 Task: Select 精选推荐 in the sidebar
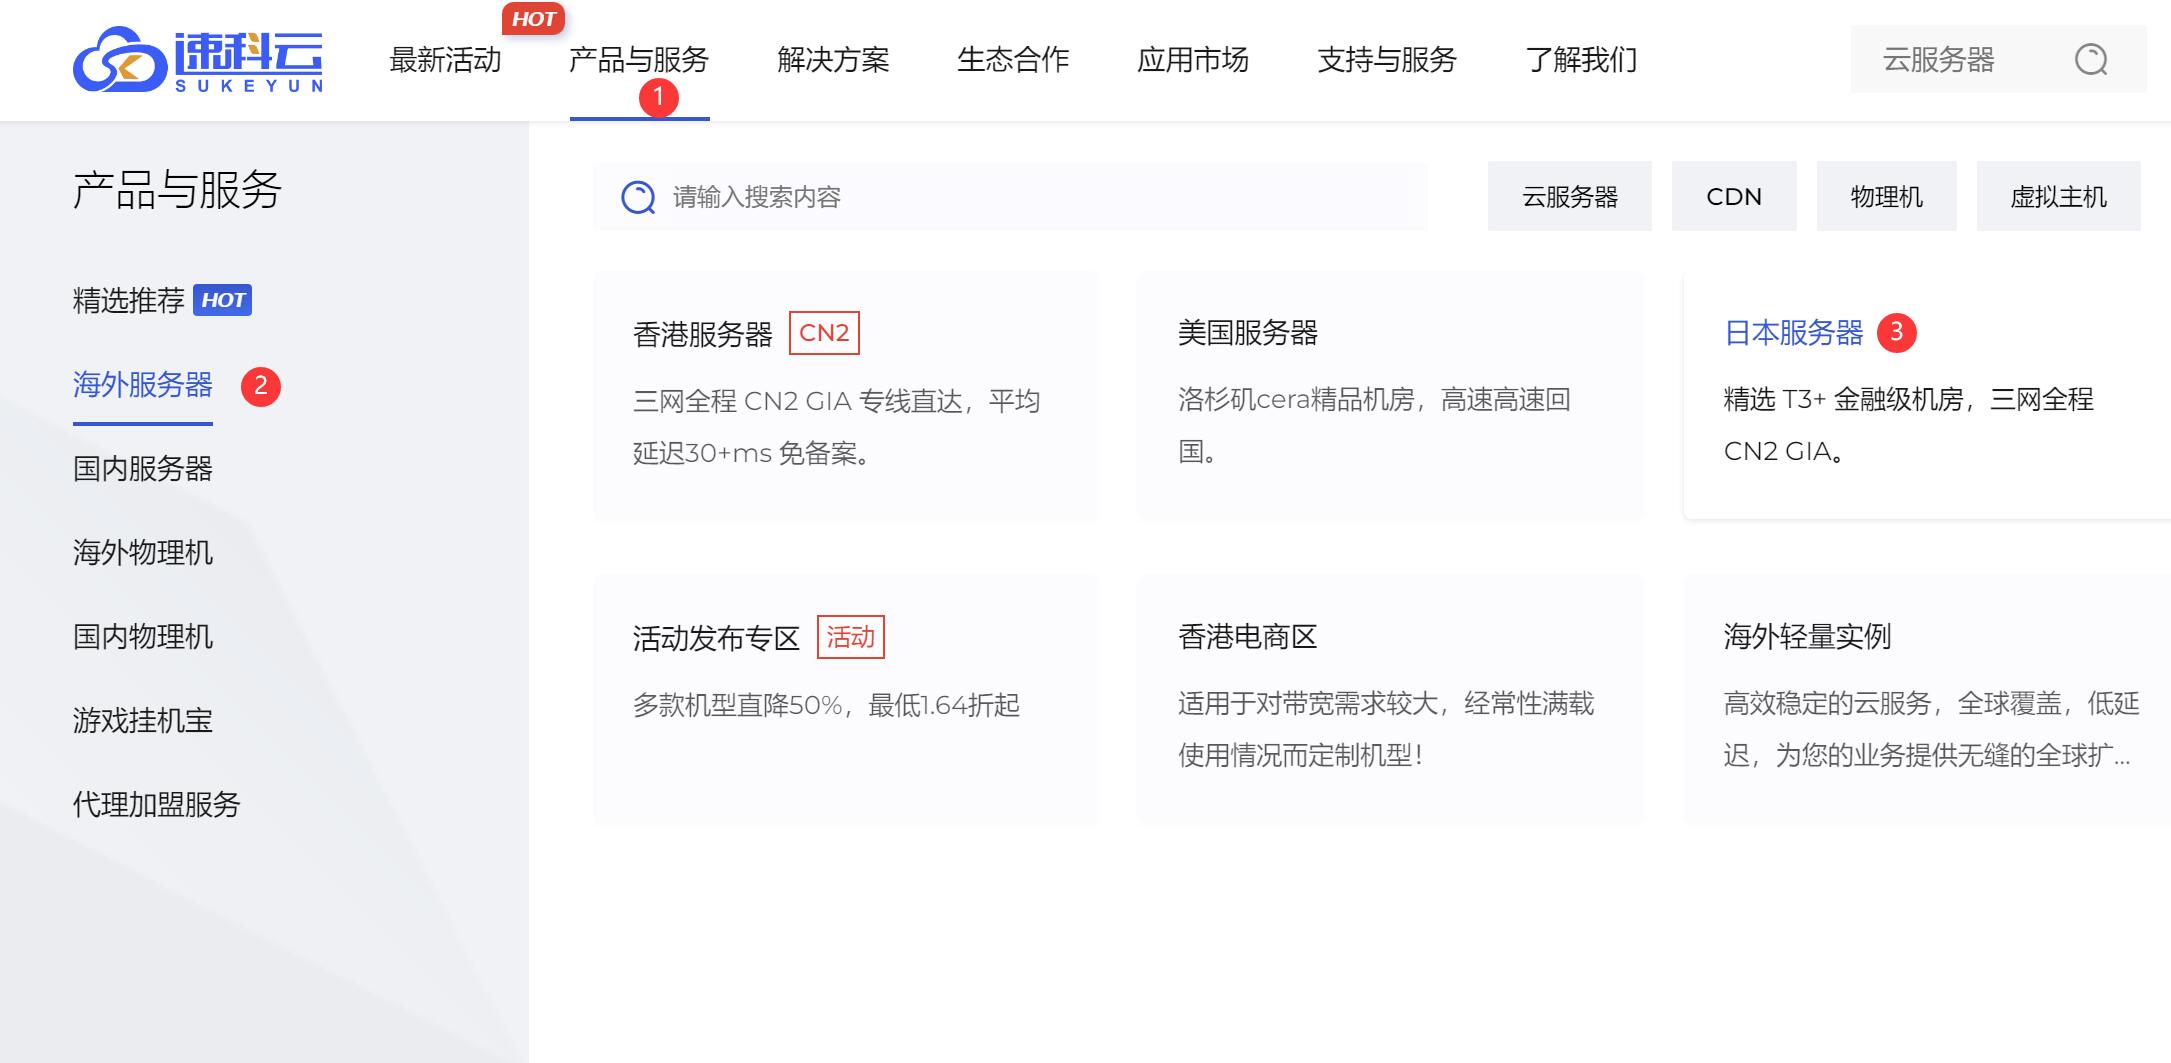pyautogui.click(x=128, y=300)
